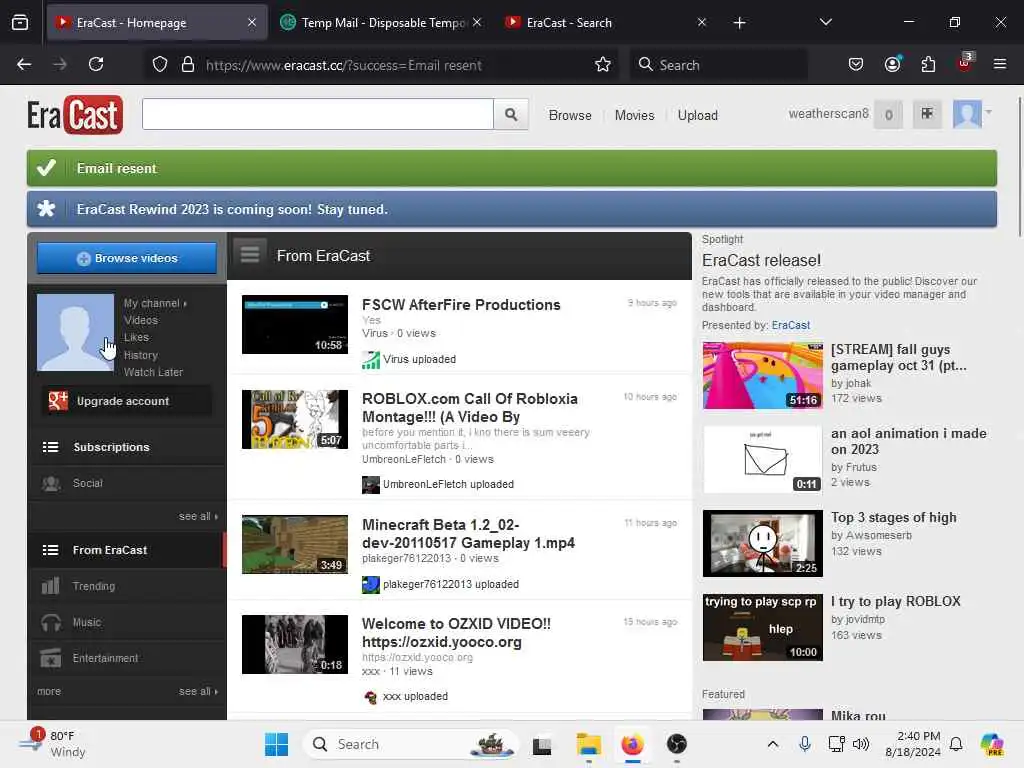Open I try to play ROBLOX thumbnail
Viewport: 1024px width, 768px height.
(762, 628)
